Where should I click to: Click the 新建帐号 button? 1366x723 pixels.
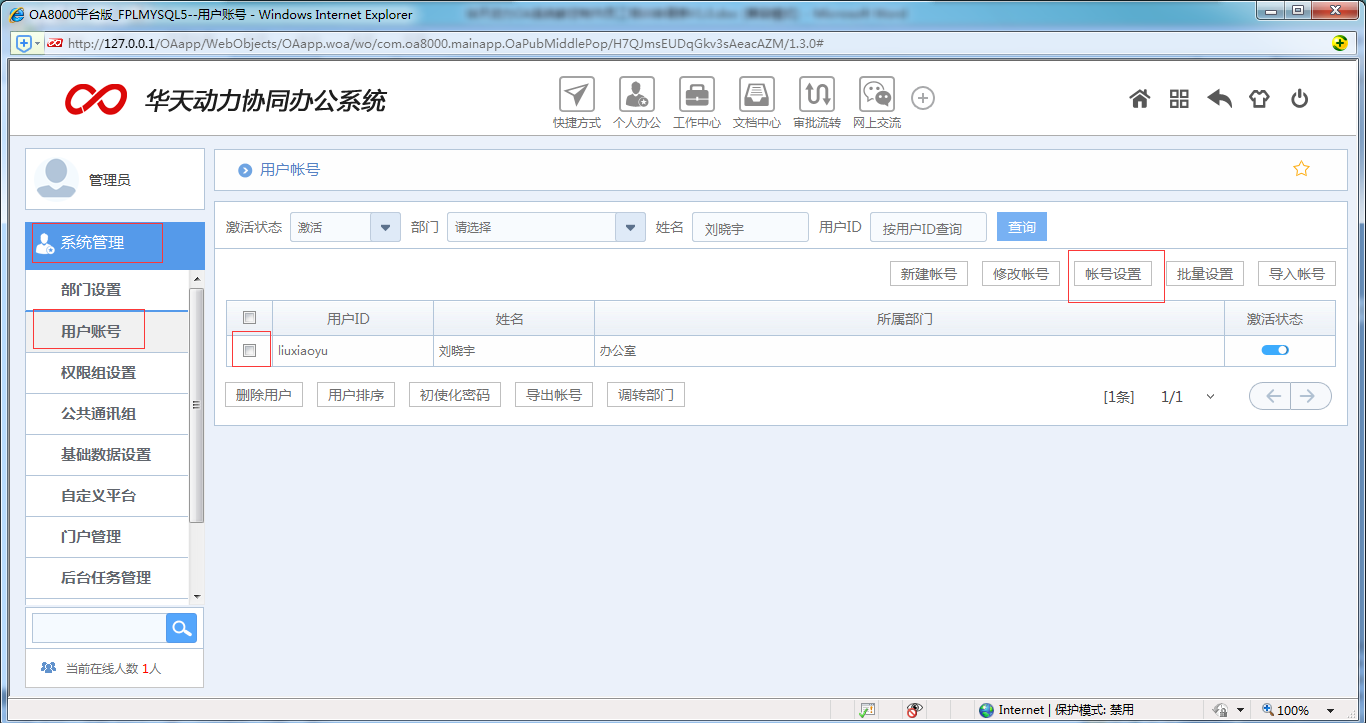[x=928, y=273]
